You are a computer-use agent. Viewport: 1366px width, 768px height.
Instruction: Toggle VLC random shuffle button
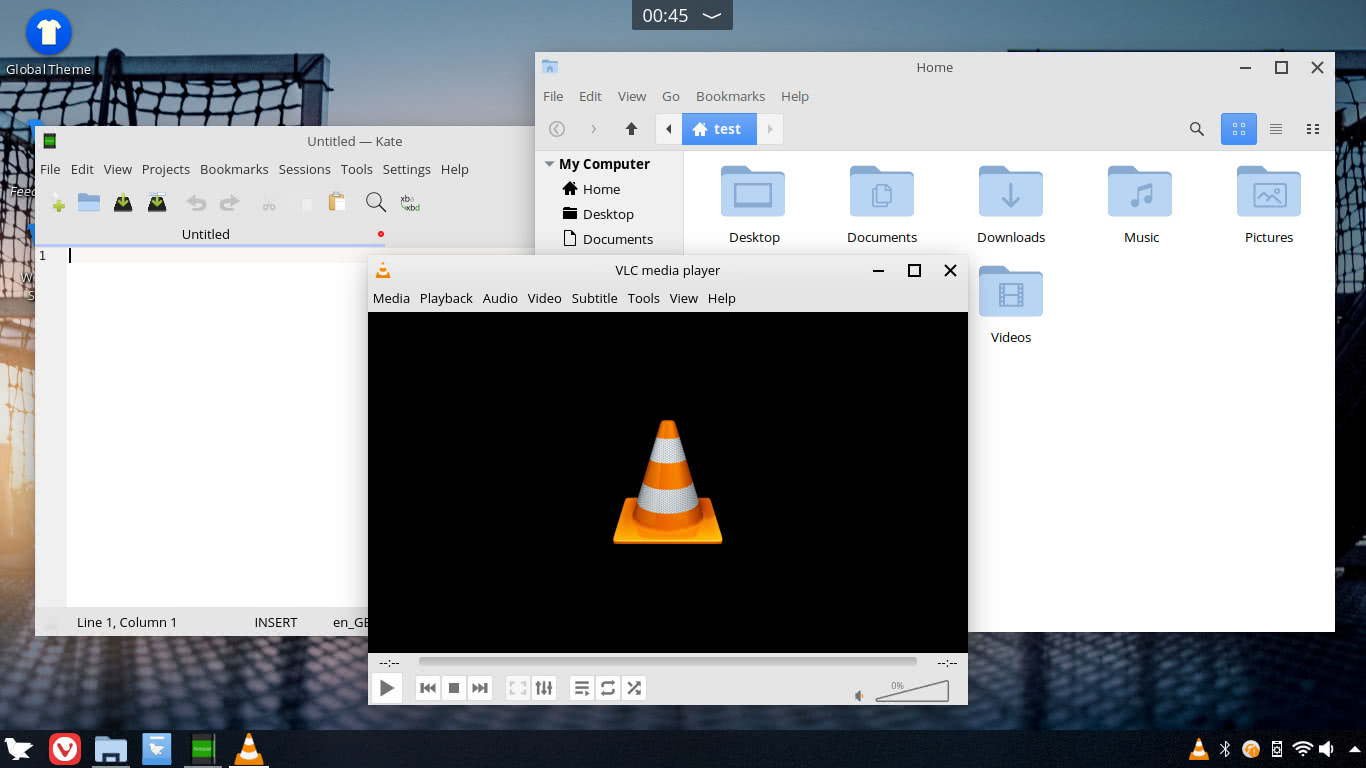click(634, 688)
